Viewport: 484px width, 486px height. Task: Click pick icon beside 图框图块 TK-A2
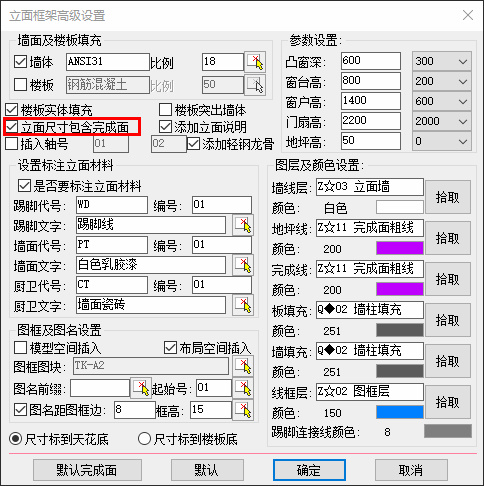pyautogui.click(x=243, y=366)
